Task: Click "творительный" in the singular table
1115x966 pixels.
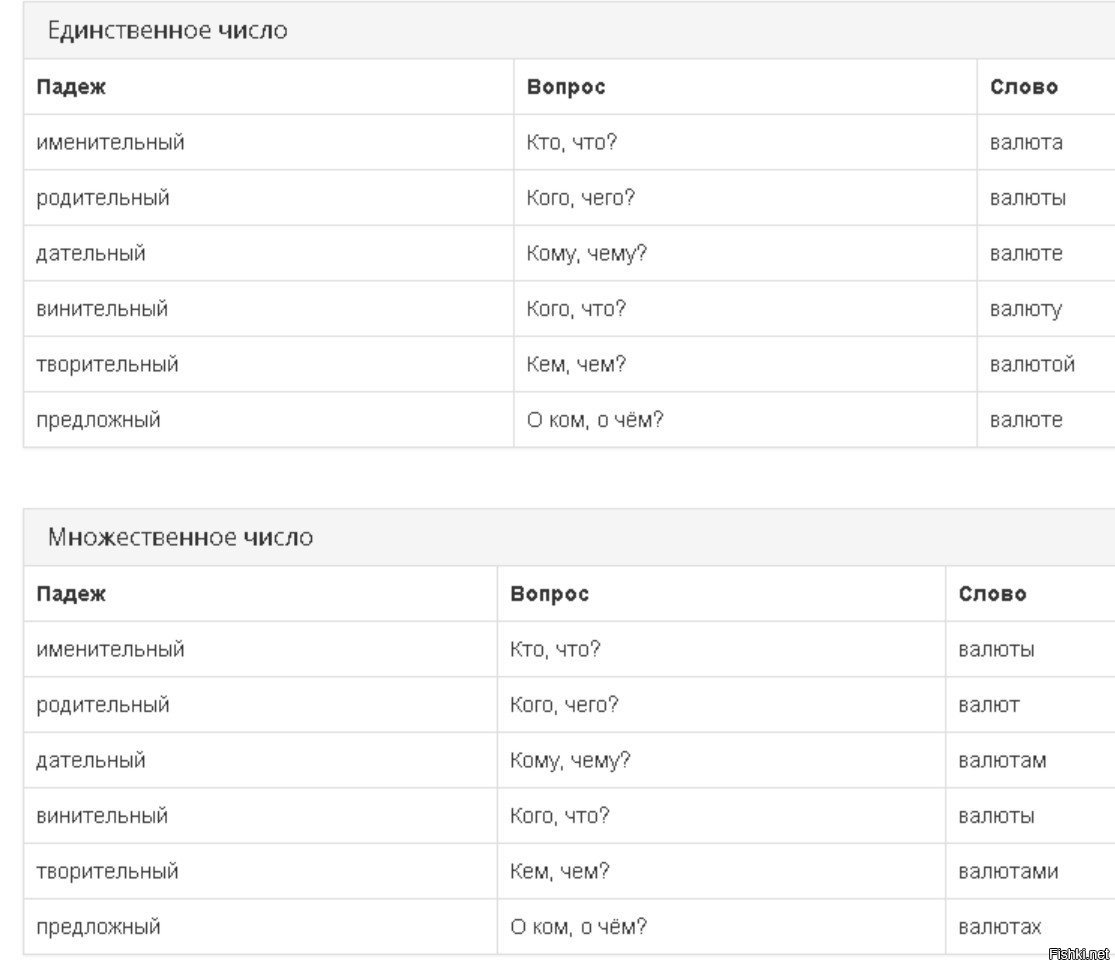Action: tap(107, 365)
